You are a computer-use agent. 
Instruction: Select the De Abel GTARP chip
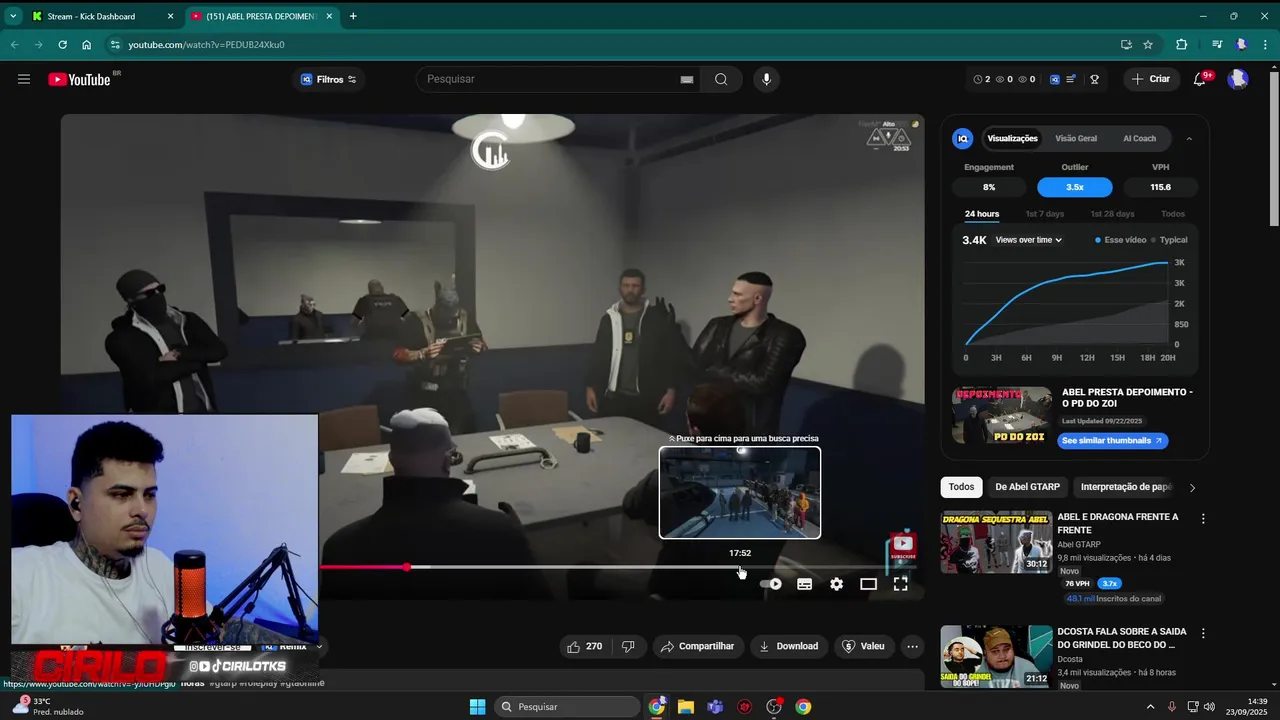(x=1027, y=487)
